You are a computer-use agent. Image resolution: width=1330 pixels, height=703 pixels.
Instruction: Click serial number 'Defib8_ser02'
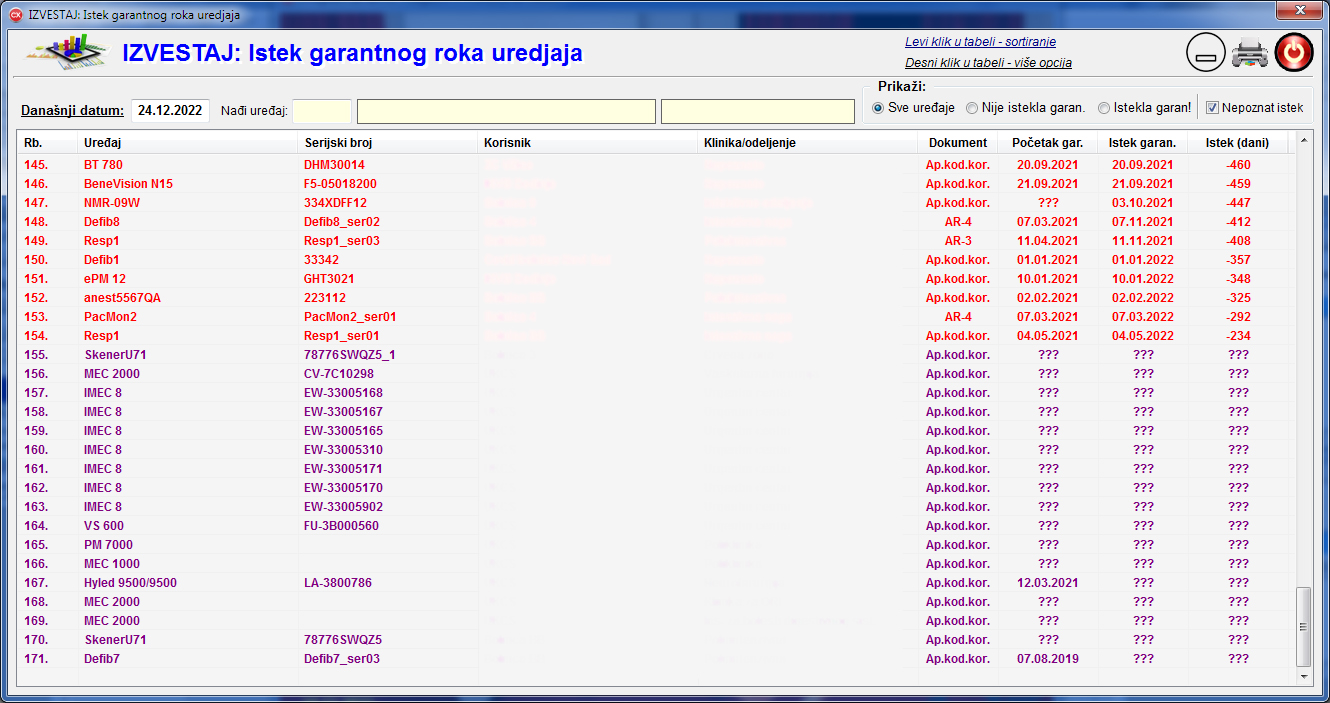click(x=342, y=222)
